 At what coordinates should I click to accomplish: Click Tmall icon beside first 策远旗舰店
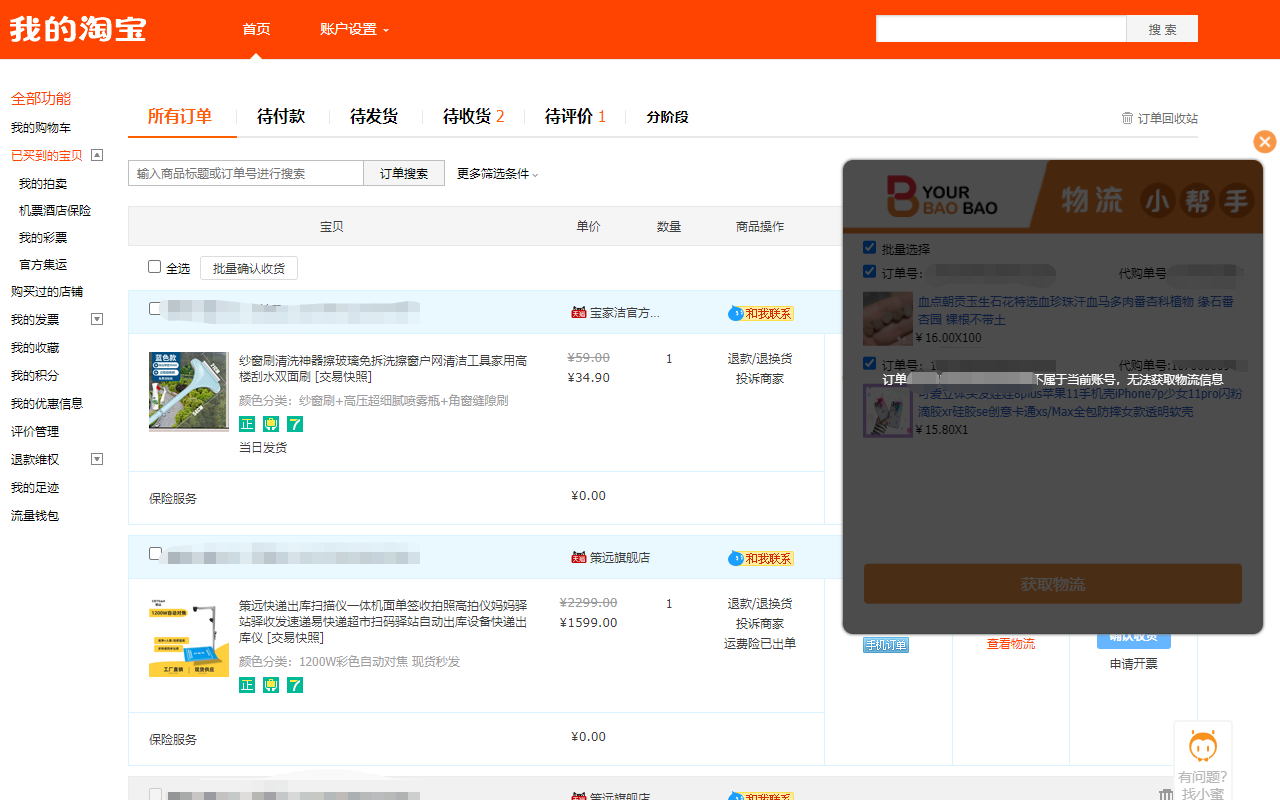point(578,557)
